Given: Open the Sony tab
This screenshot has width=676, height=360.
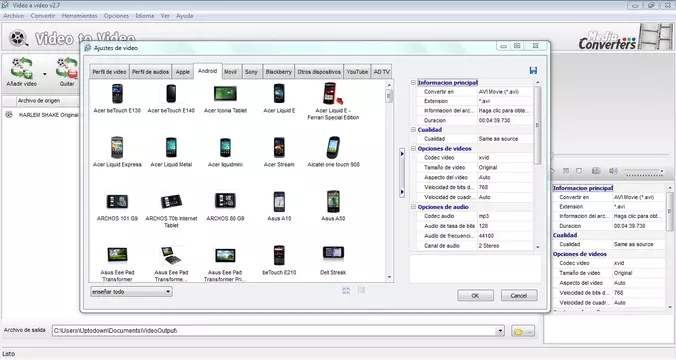Looking at the screenshot, I should [x=251, y=72].
